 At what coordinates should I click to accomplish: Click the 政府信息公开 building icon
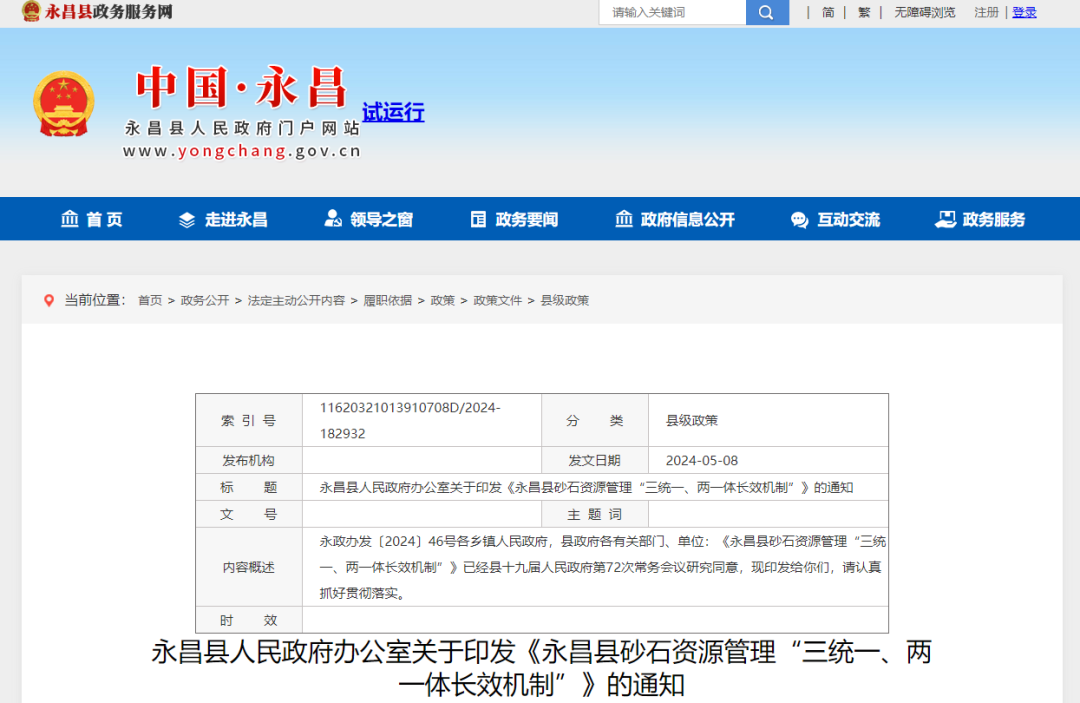(624, 219)
